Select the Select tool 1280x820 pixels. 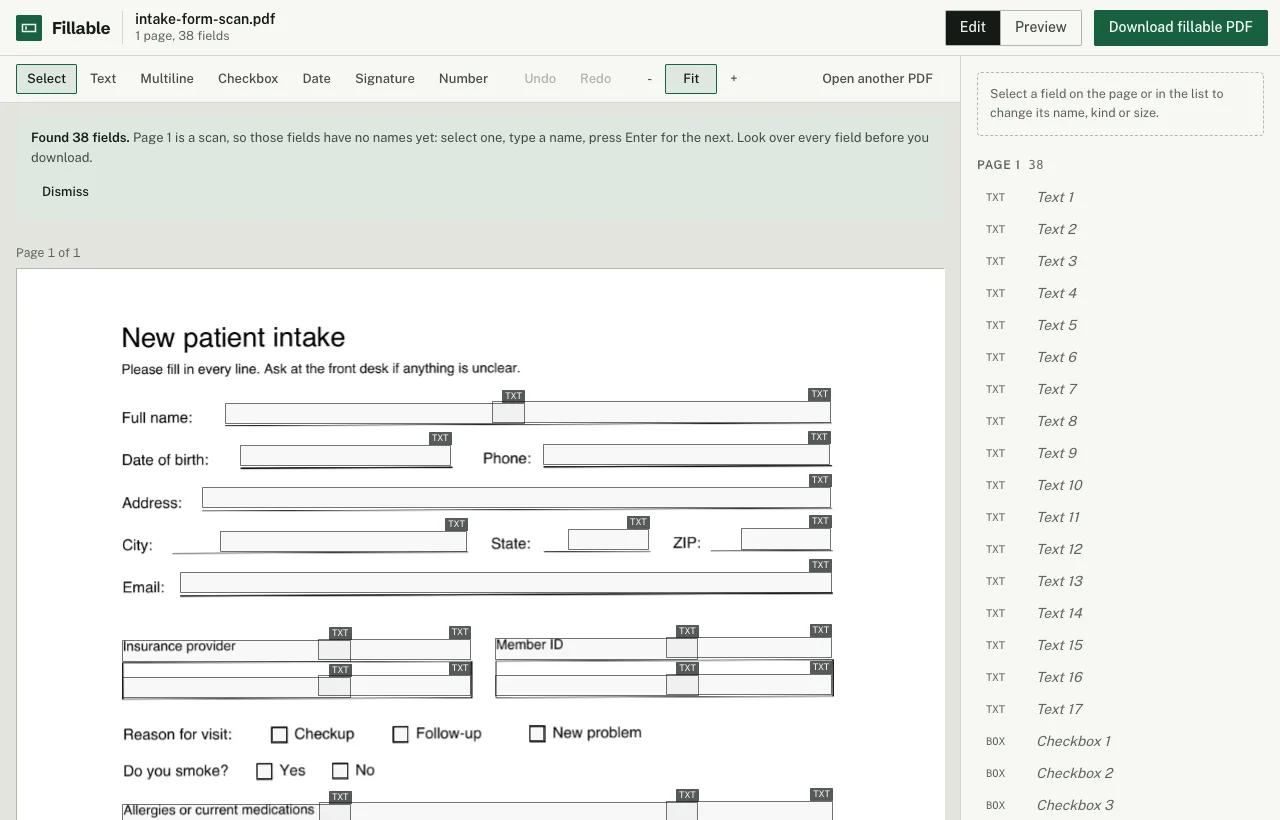pyautogui.click(x=46, y=79)
